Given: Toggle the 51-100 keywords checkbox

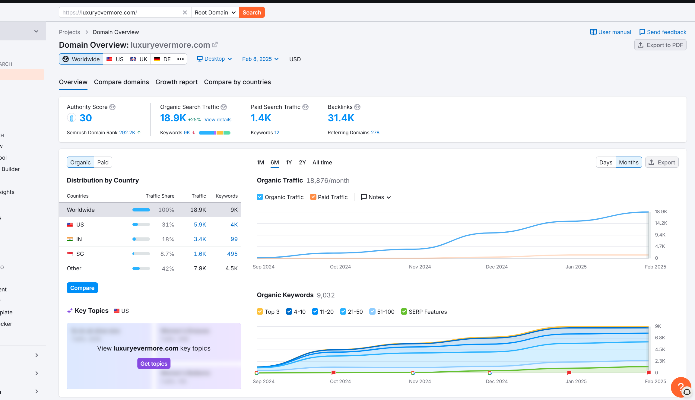Looking at the screenshot, I should [372, 312].
